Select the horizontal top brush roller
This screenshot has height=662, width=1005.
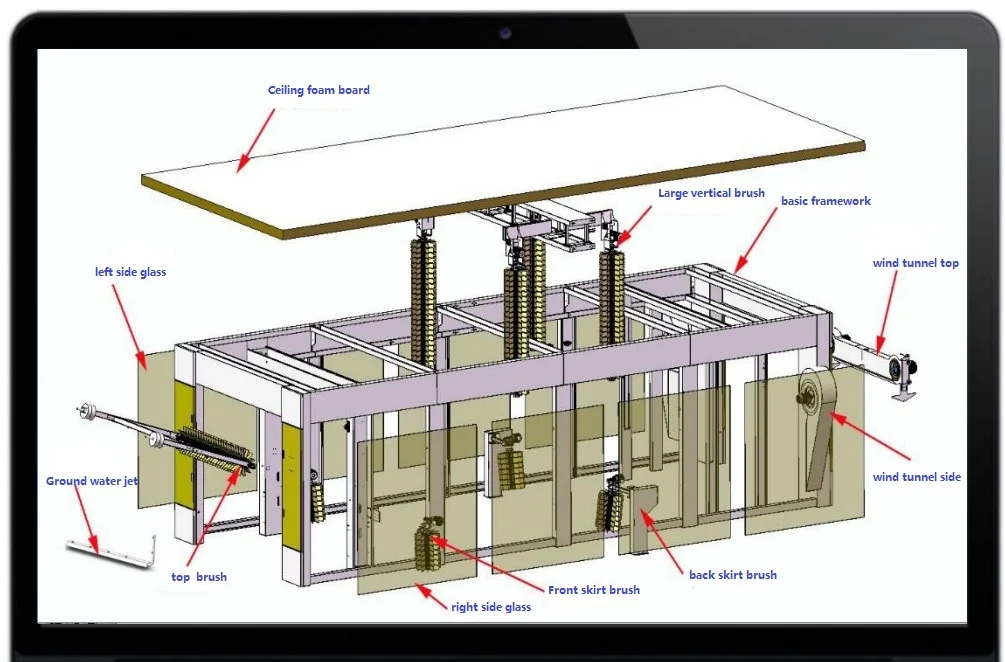tap(215, 449)
